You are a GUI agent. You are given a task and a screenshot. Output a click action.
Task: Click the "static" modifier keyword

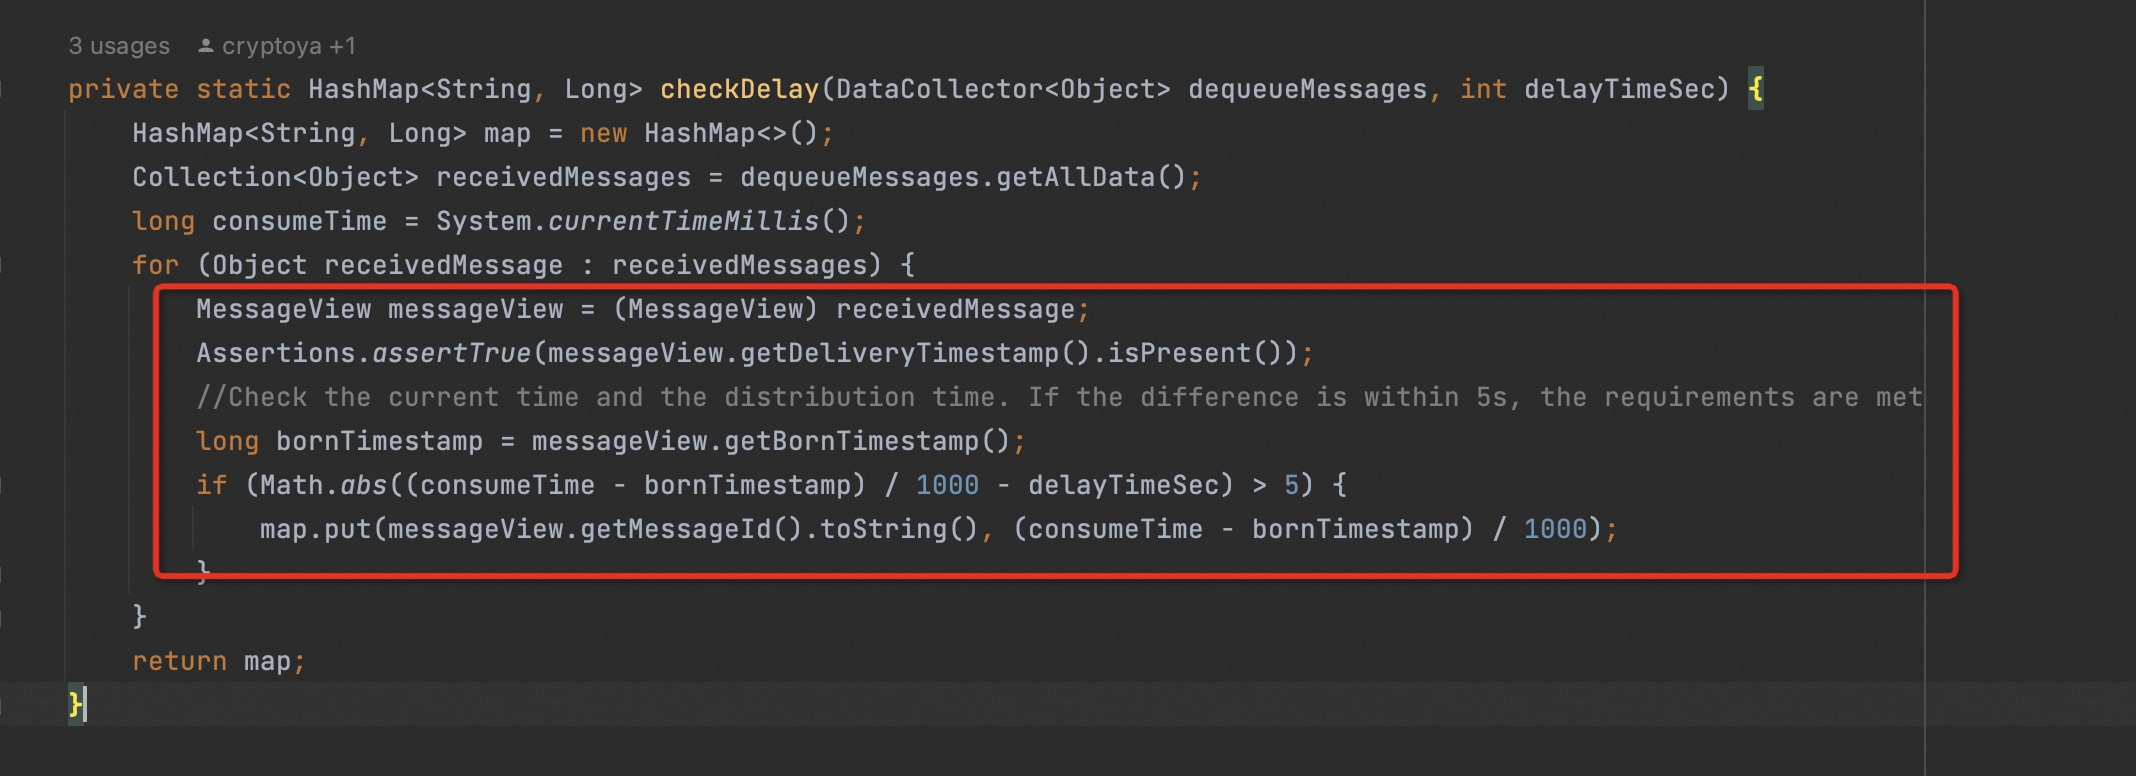(244, 89)
